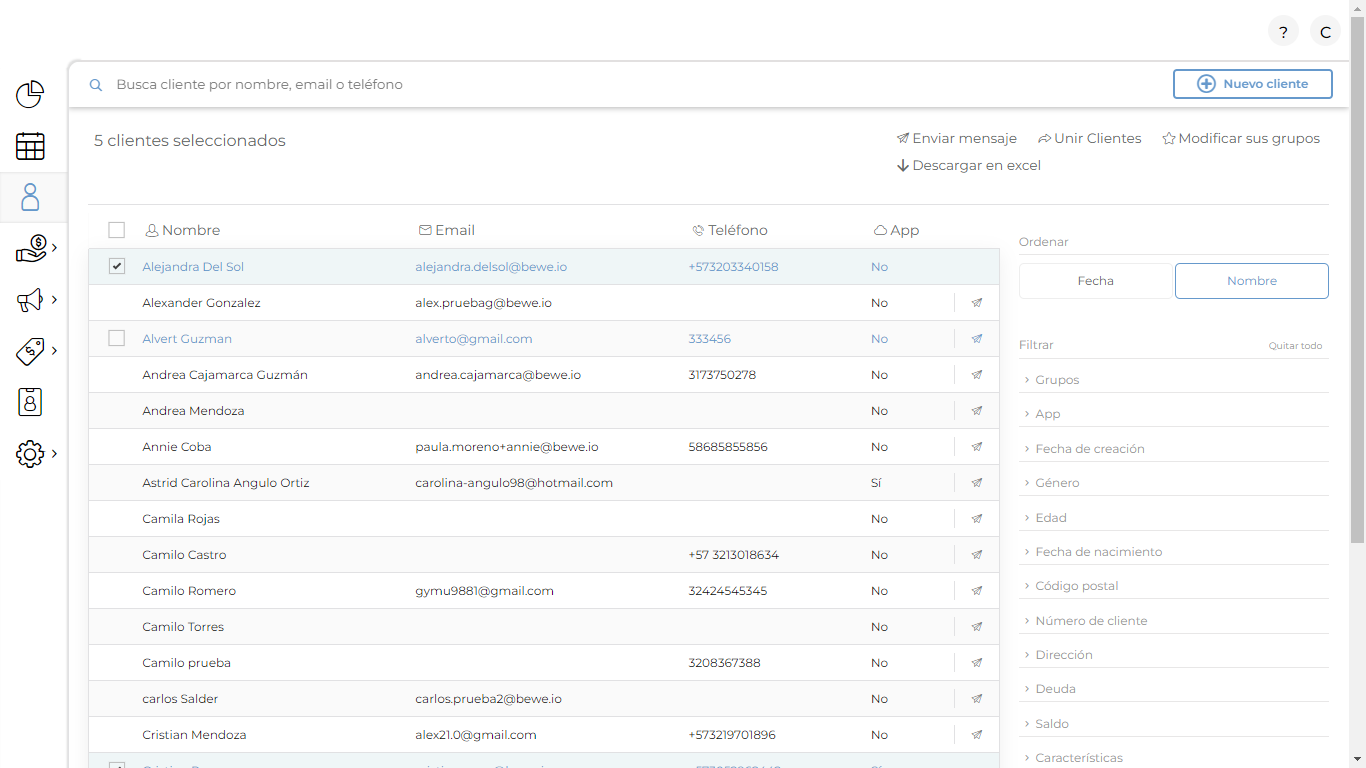Send message icon for Andrea Cajamarca Guzmán
1366x768 pixels.
[x=977, y=375]
